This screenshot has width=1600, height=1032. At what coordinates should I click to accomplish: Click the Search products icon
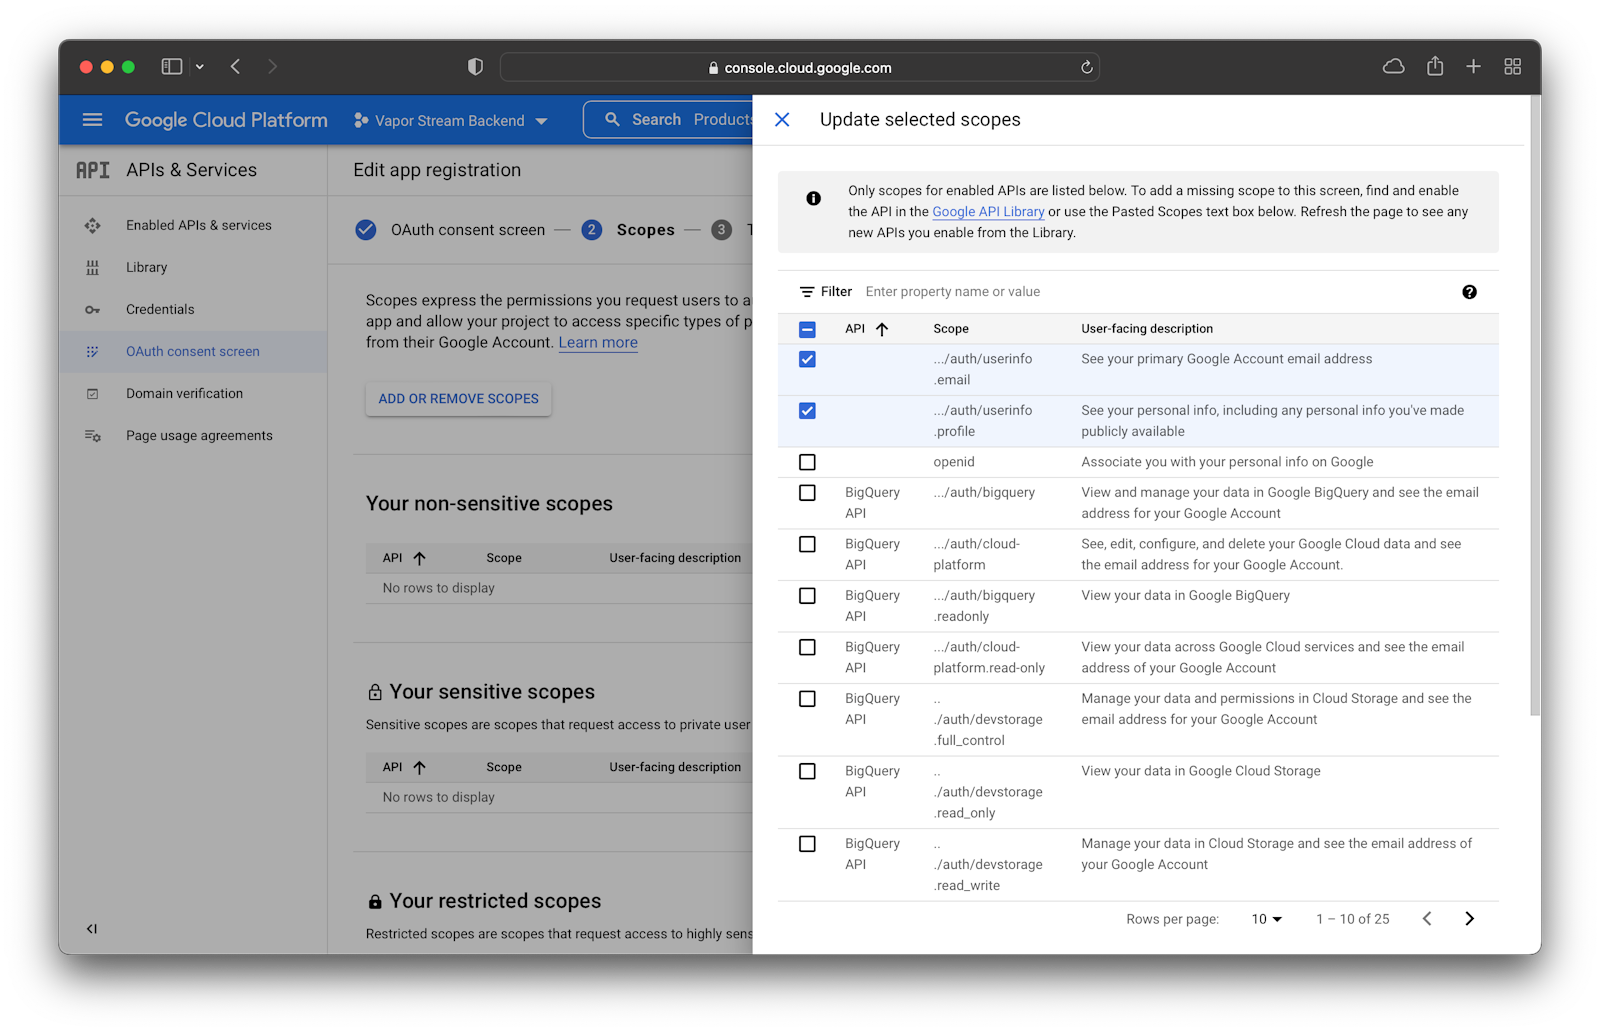click(x=613, y=119)
